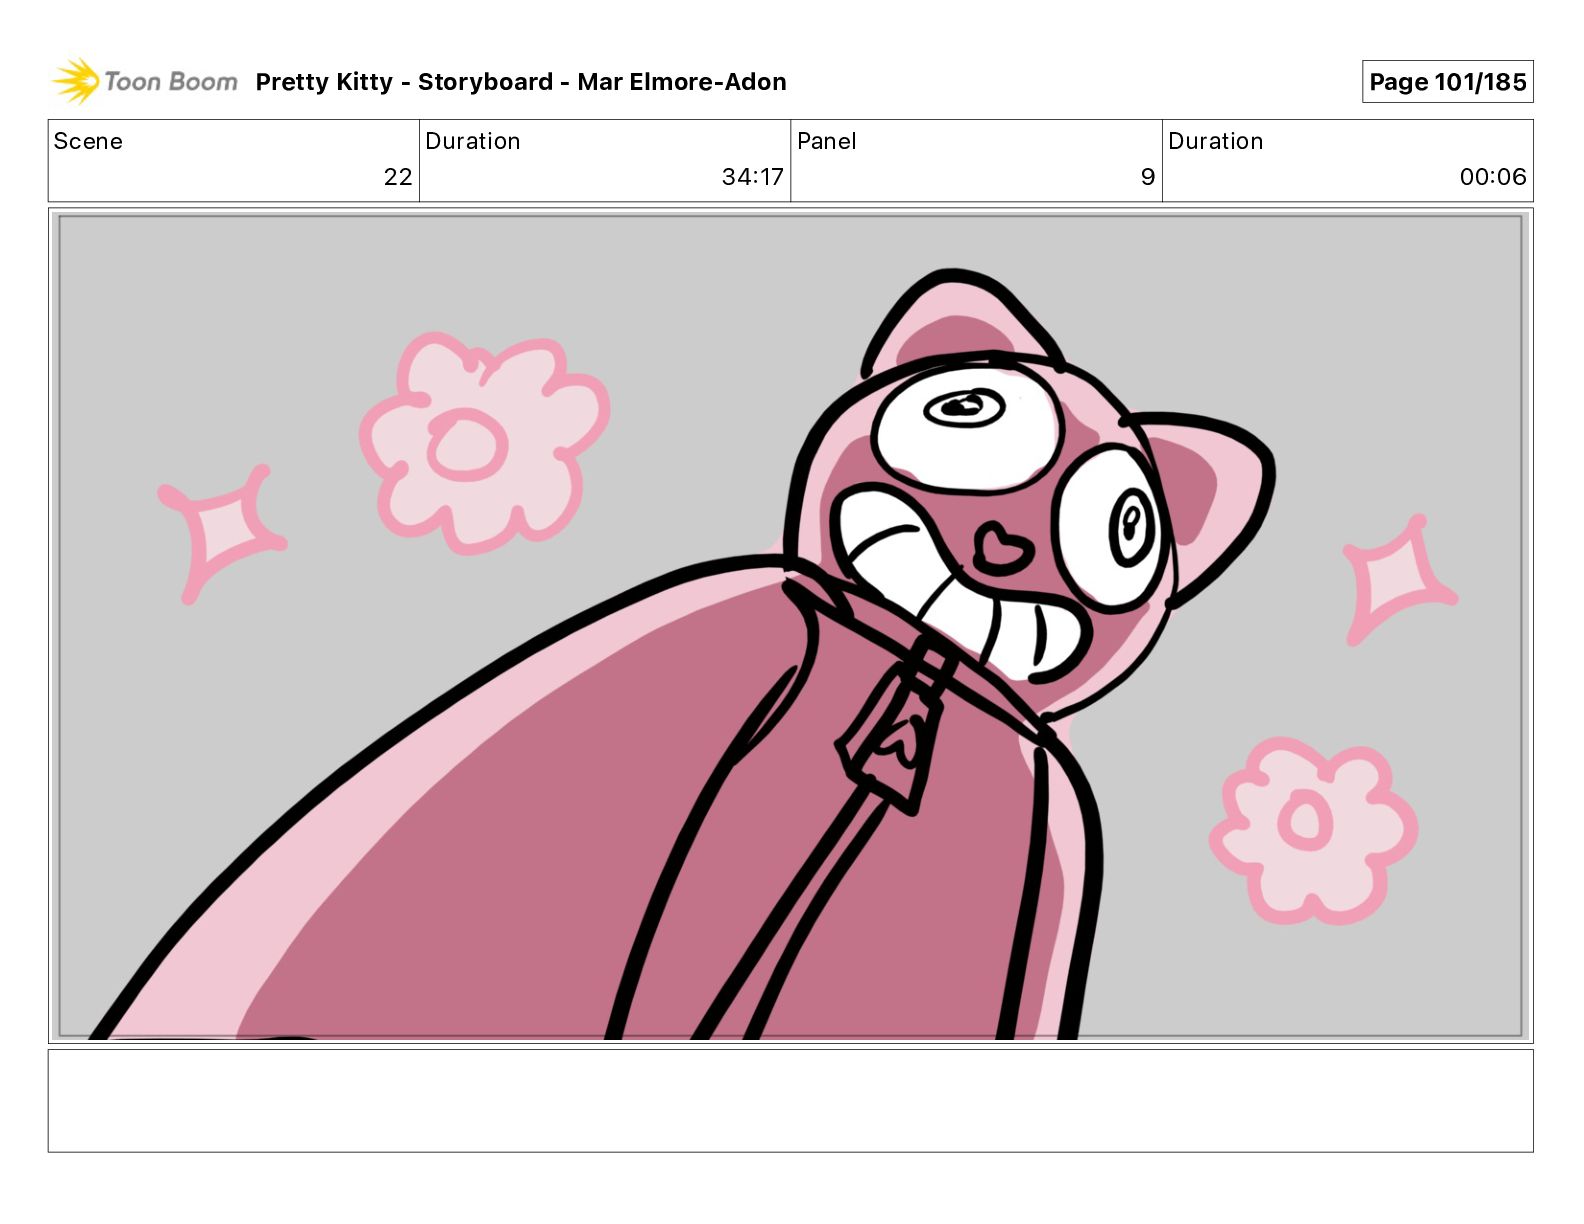Click the empty notes box below the panel
Screen dimensions: 1584x1224
click(790, 1100)
